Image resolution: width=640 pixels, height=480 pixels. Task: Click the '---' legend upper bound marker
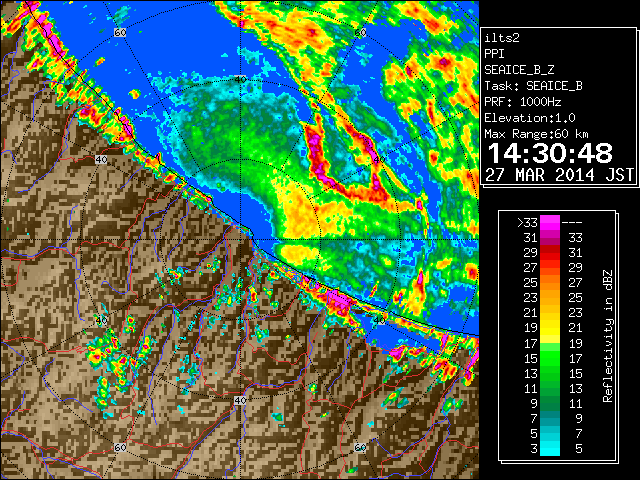[572, 223]
